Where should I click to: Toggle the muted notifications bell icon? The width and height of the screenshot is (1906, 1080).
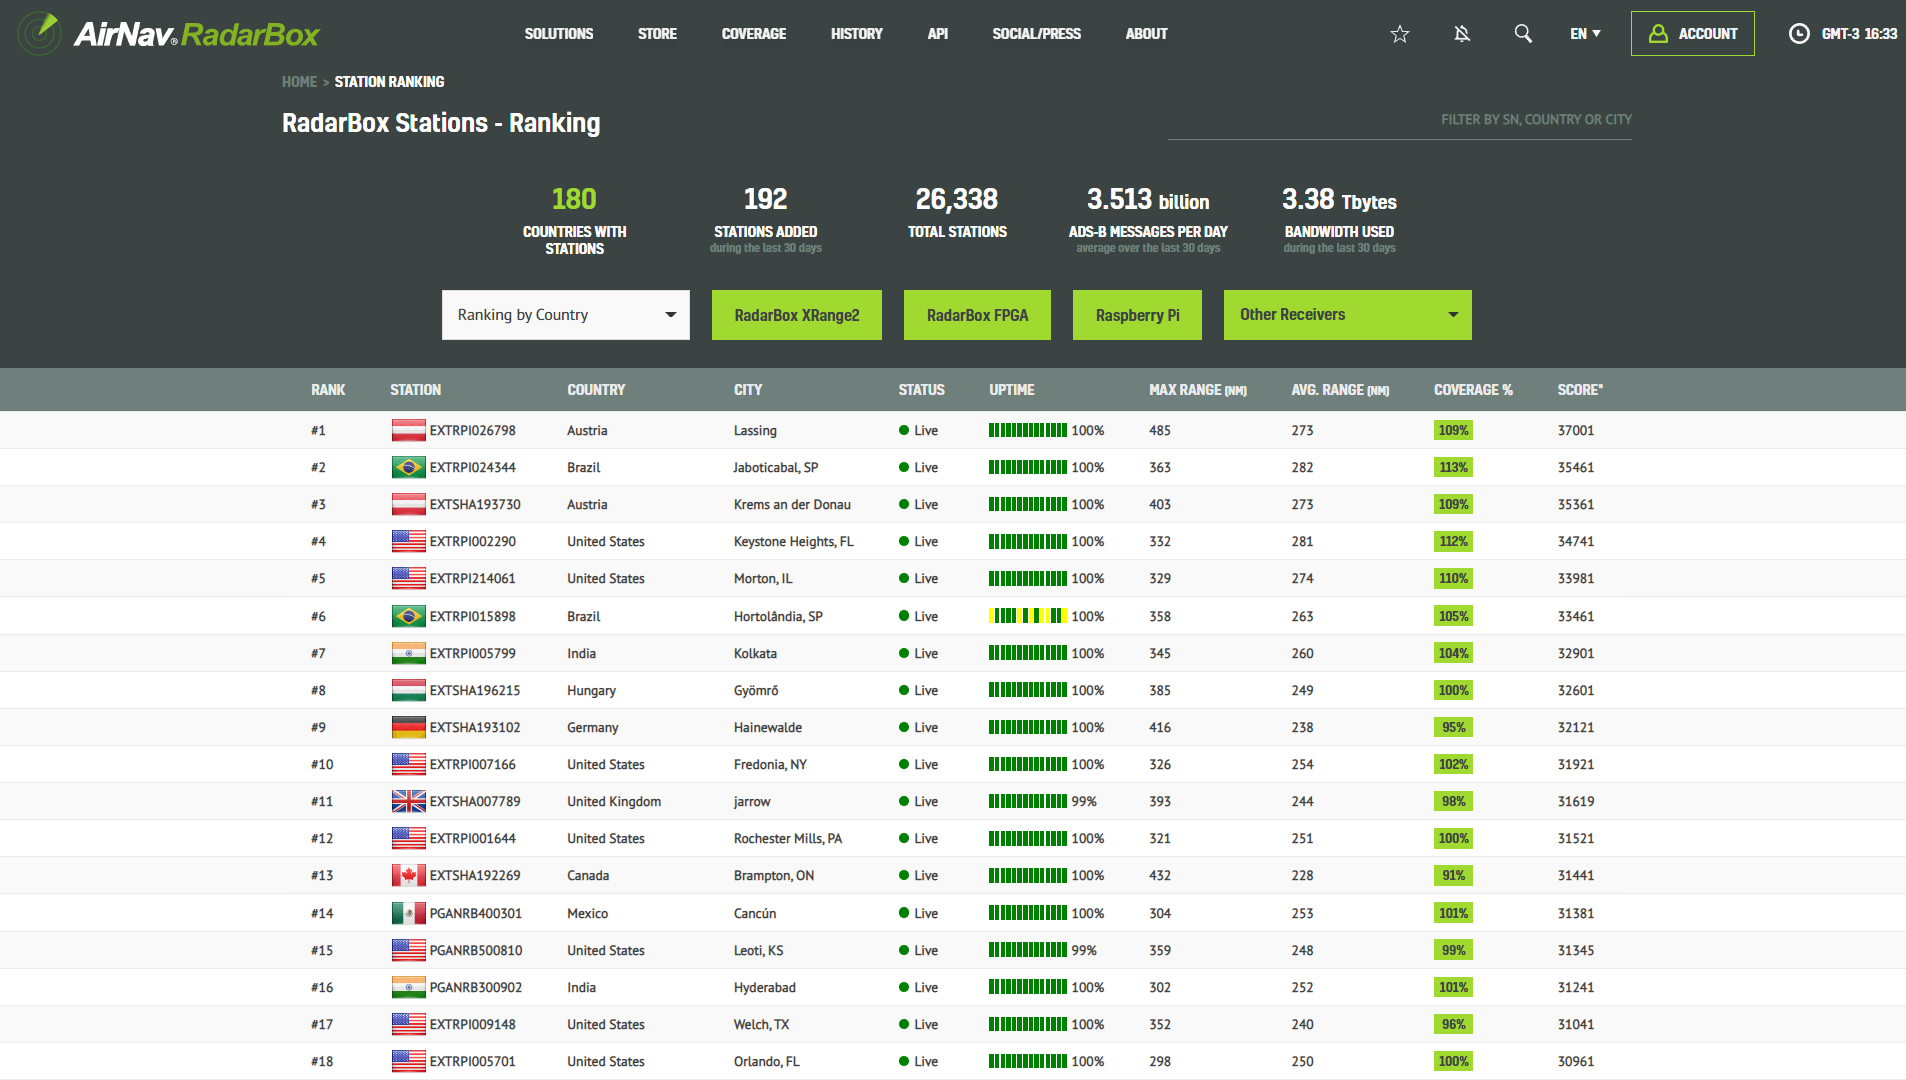[1462, 34]
